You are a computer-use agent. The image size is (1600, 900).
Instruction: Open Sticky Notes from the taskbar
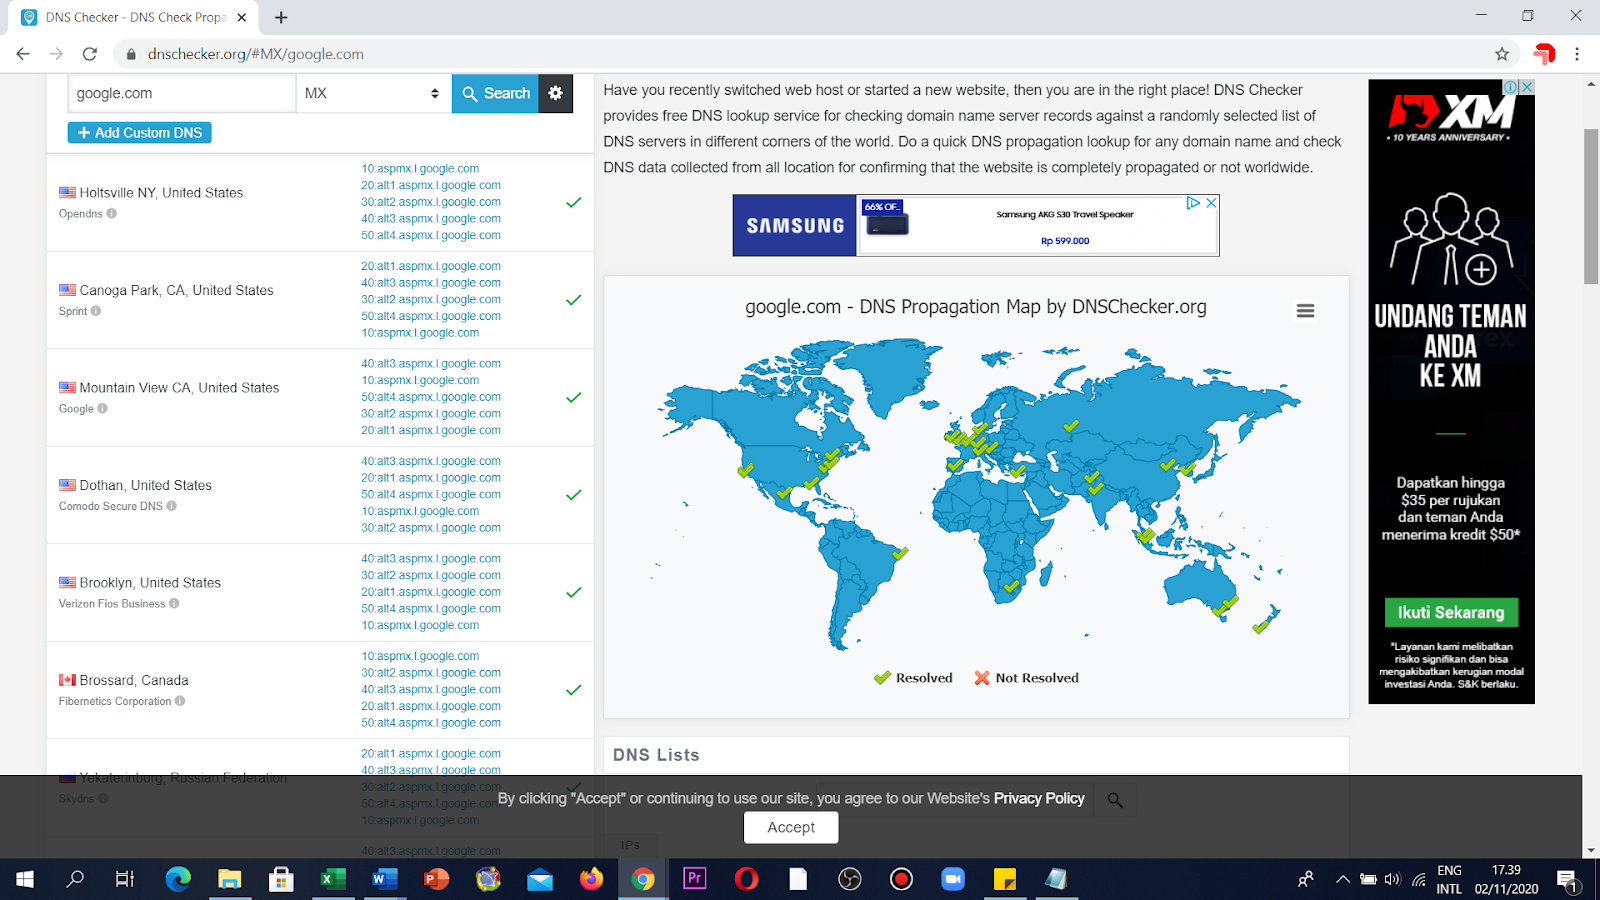point(1005,879)
